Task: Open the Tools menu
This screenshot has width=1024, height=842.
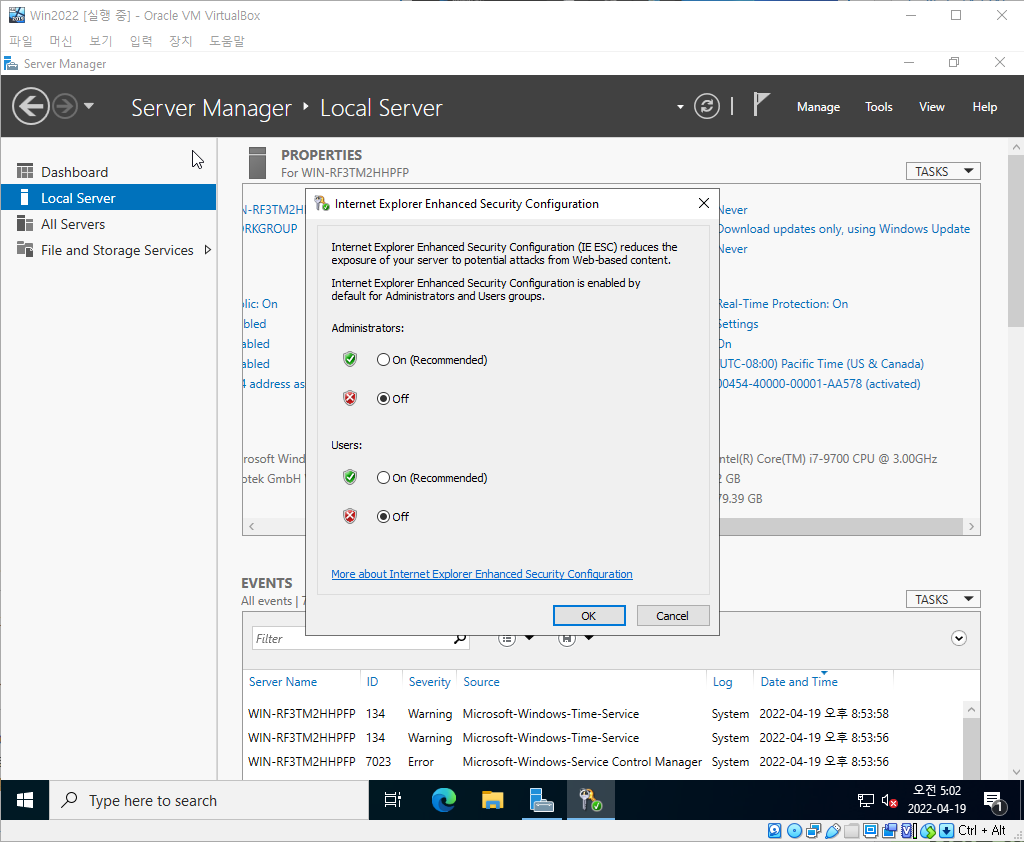Action: point(878,106)
